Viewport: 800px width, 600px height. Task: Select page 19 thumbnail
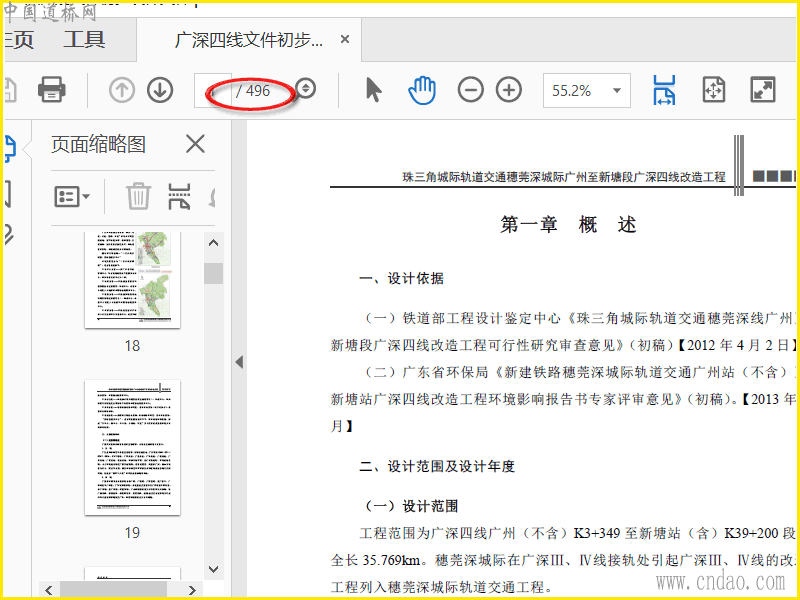coord(133,447)
